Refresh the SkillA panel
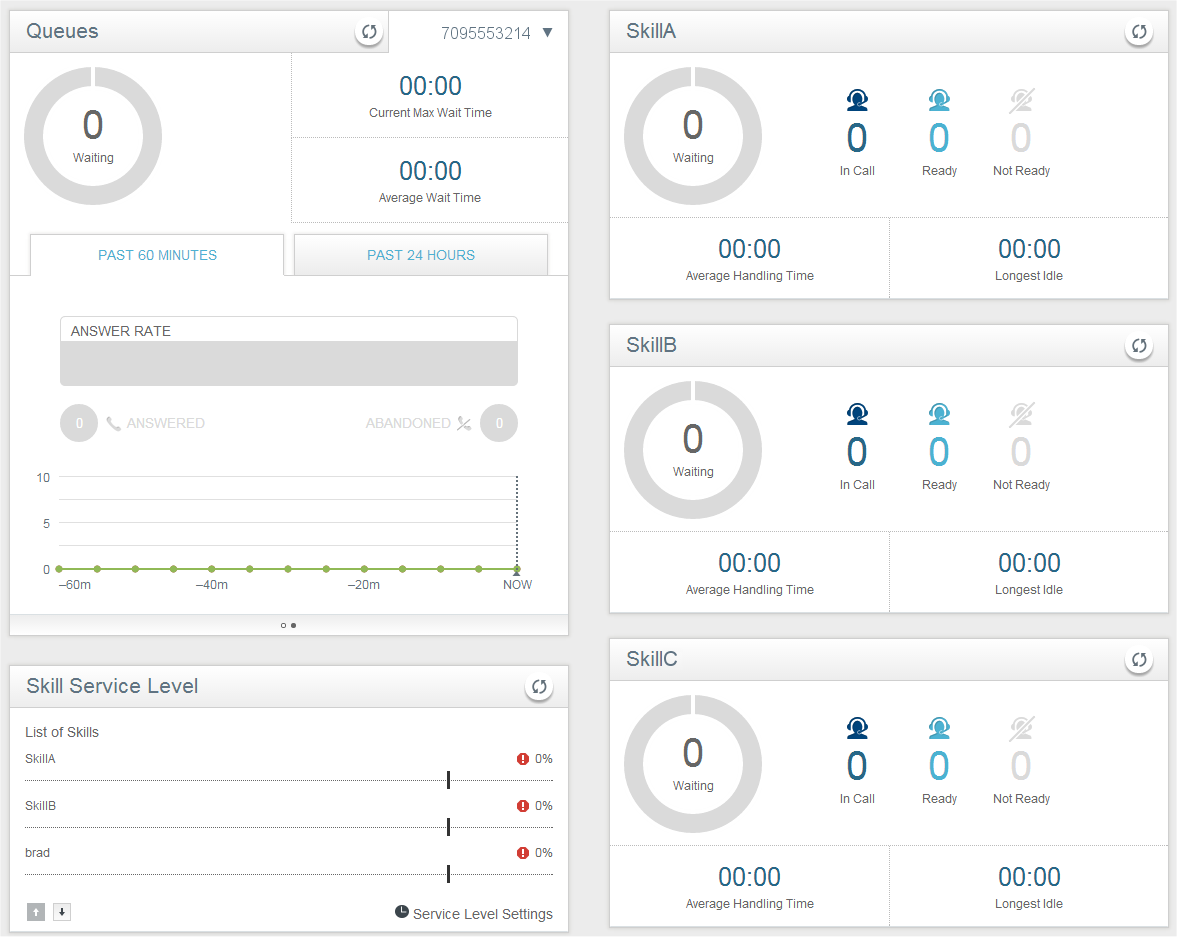Screen dimensions: 1177x937 (1138, 32)
